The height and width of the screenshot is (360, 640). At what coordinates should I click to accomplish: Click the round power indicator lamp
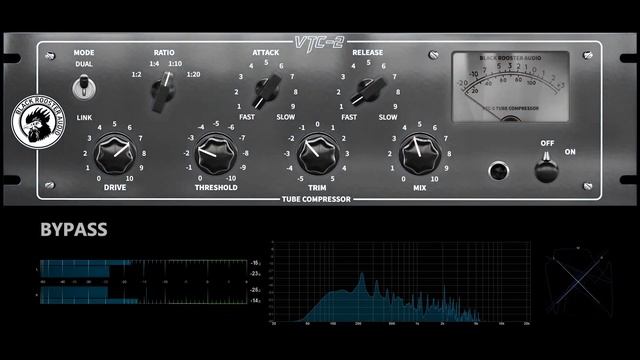pos(498,171)
